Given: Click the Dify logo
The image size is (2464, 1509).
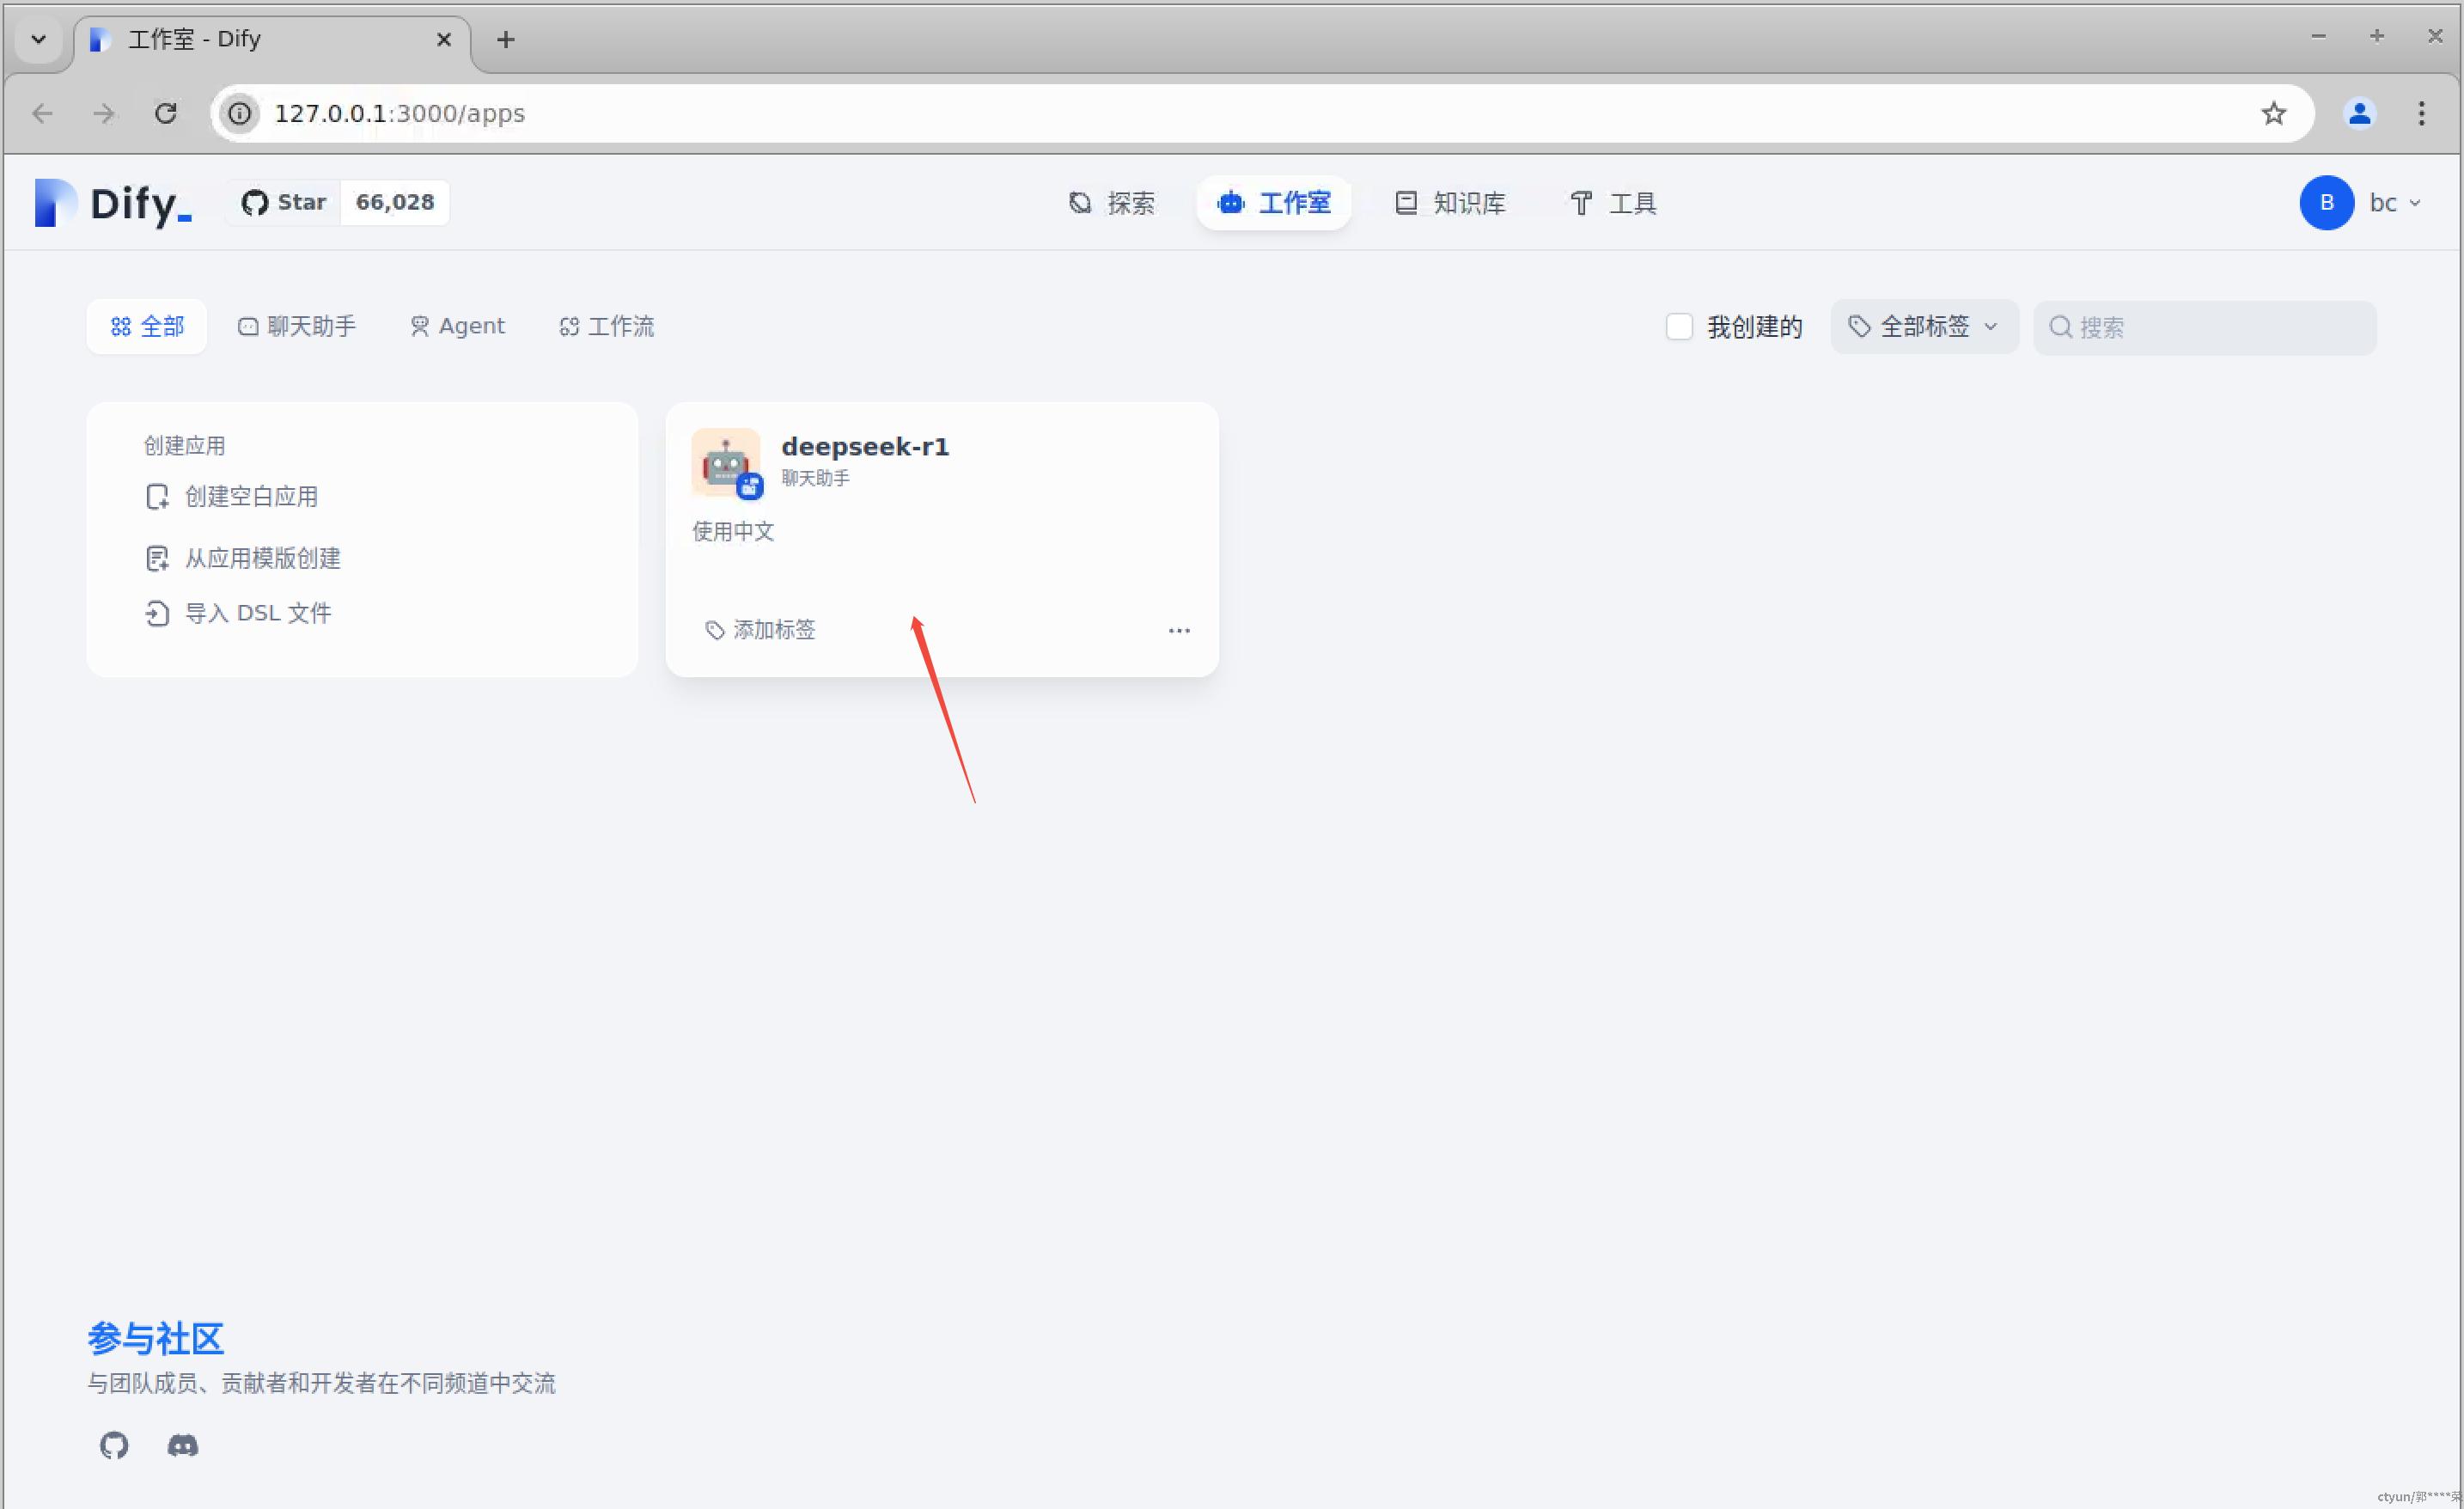Looking at the screenshot, I should point(112,203).
